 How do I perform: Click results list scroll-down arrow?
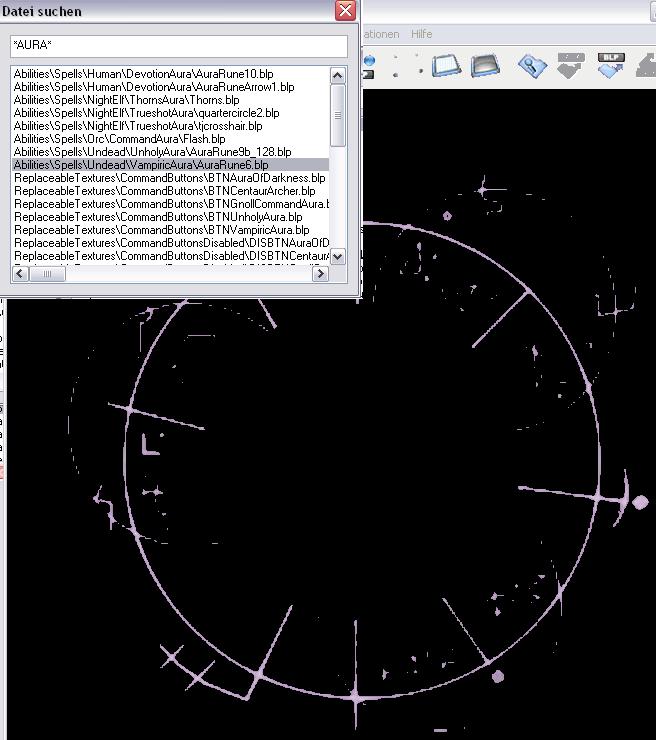[x=338, y=257]
